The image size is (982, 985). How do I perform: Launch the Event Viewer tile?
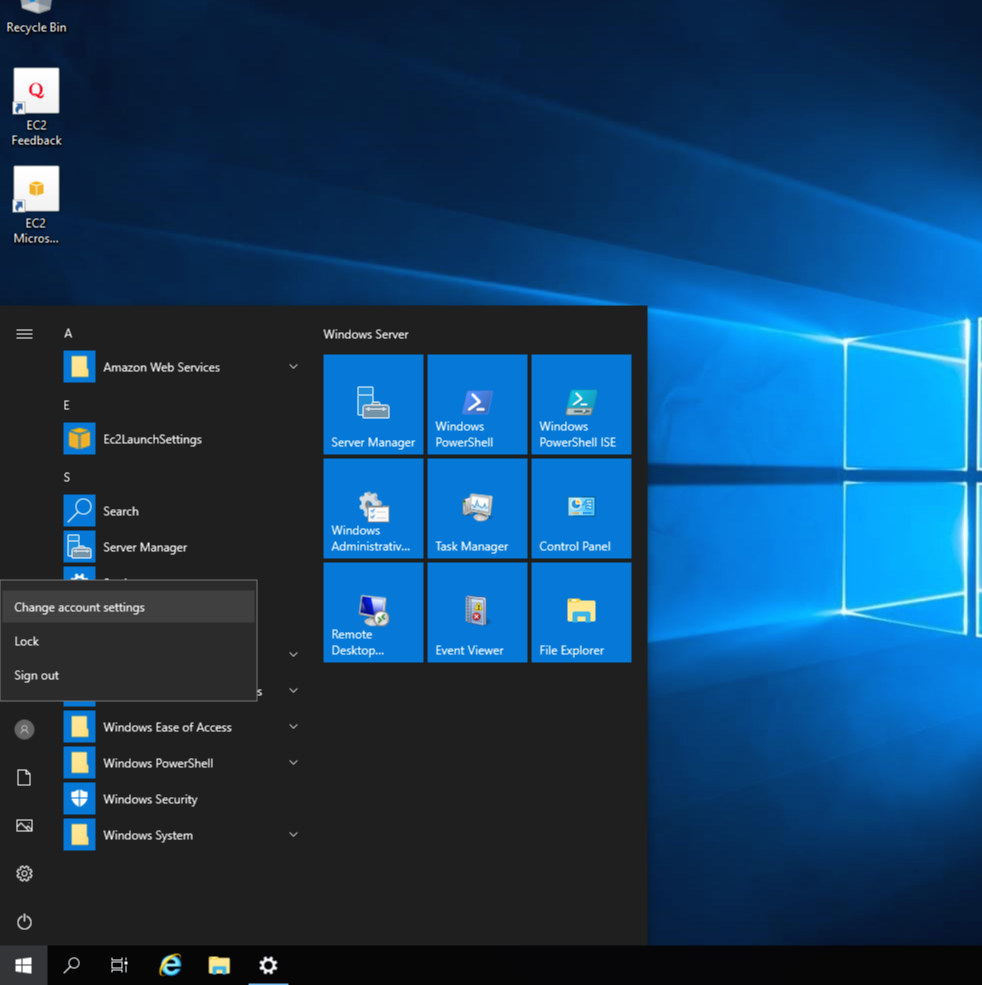(477, 612)
